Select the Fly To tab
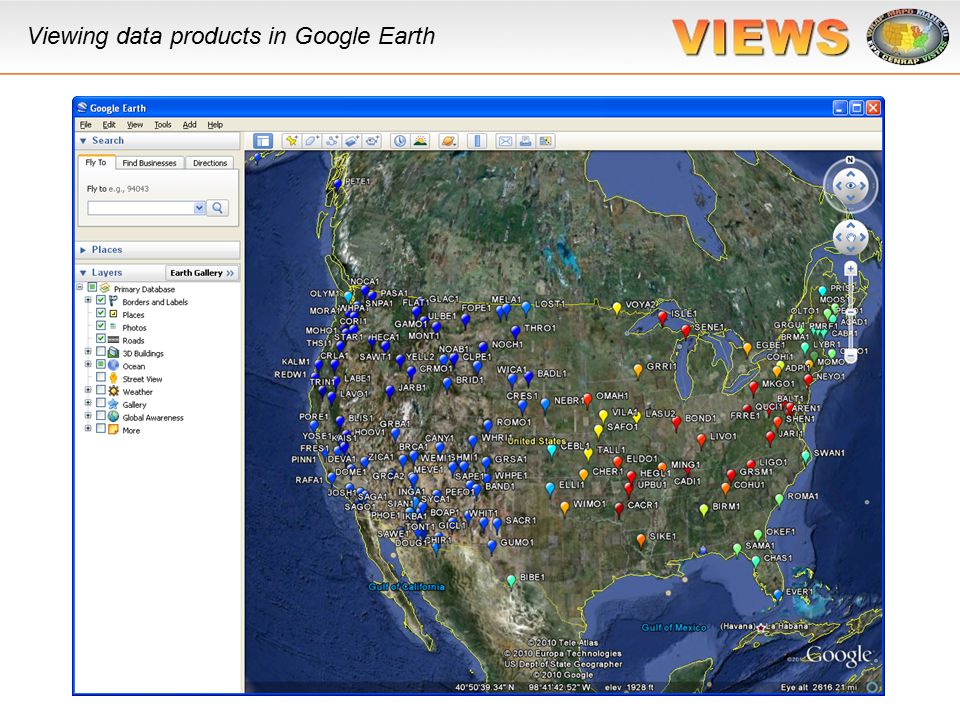Screen dimensions: 960x720 pyautogui.click(x=96, y=162)
